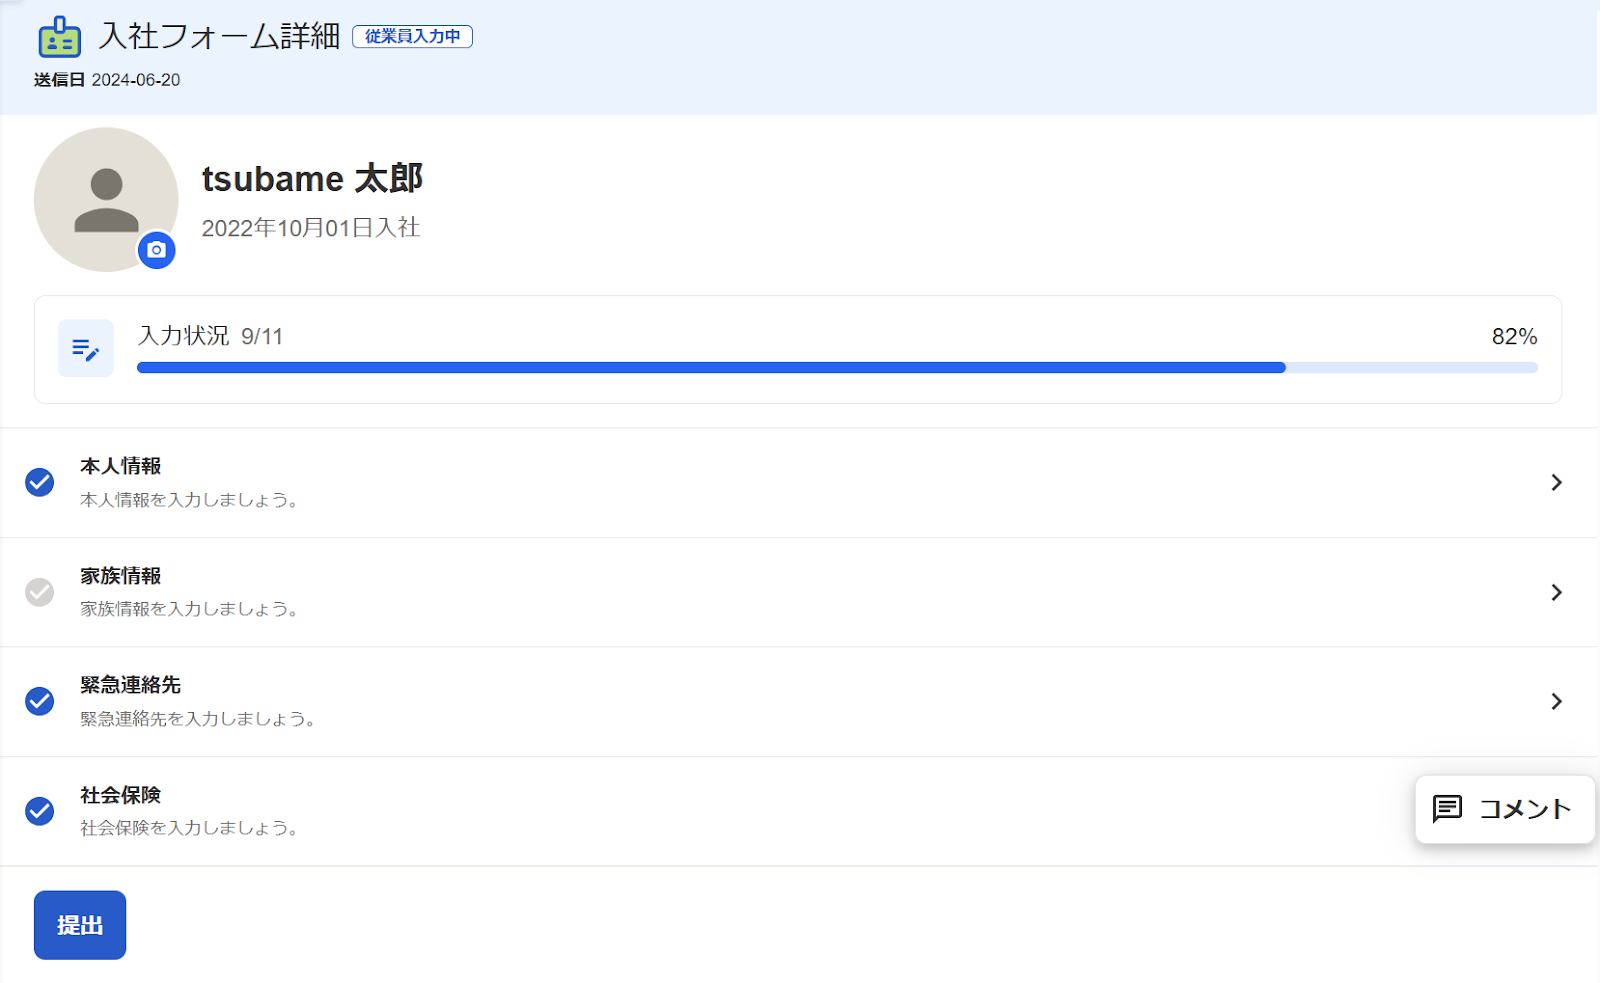Click the edit list icon beside 入力状況

86,349
